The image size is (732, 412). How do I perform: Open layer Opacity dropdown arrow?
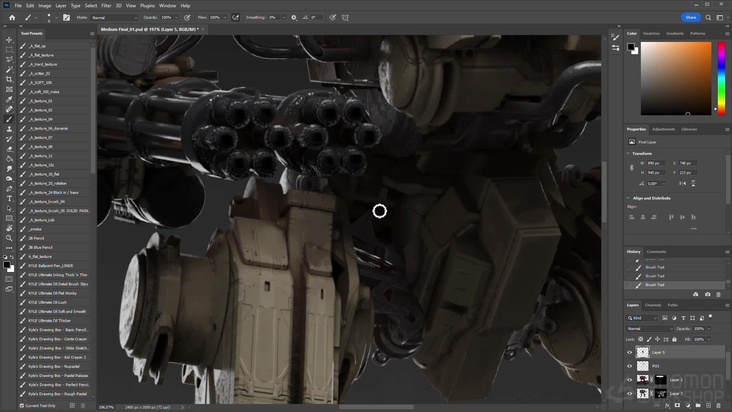tap(709, 328)
